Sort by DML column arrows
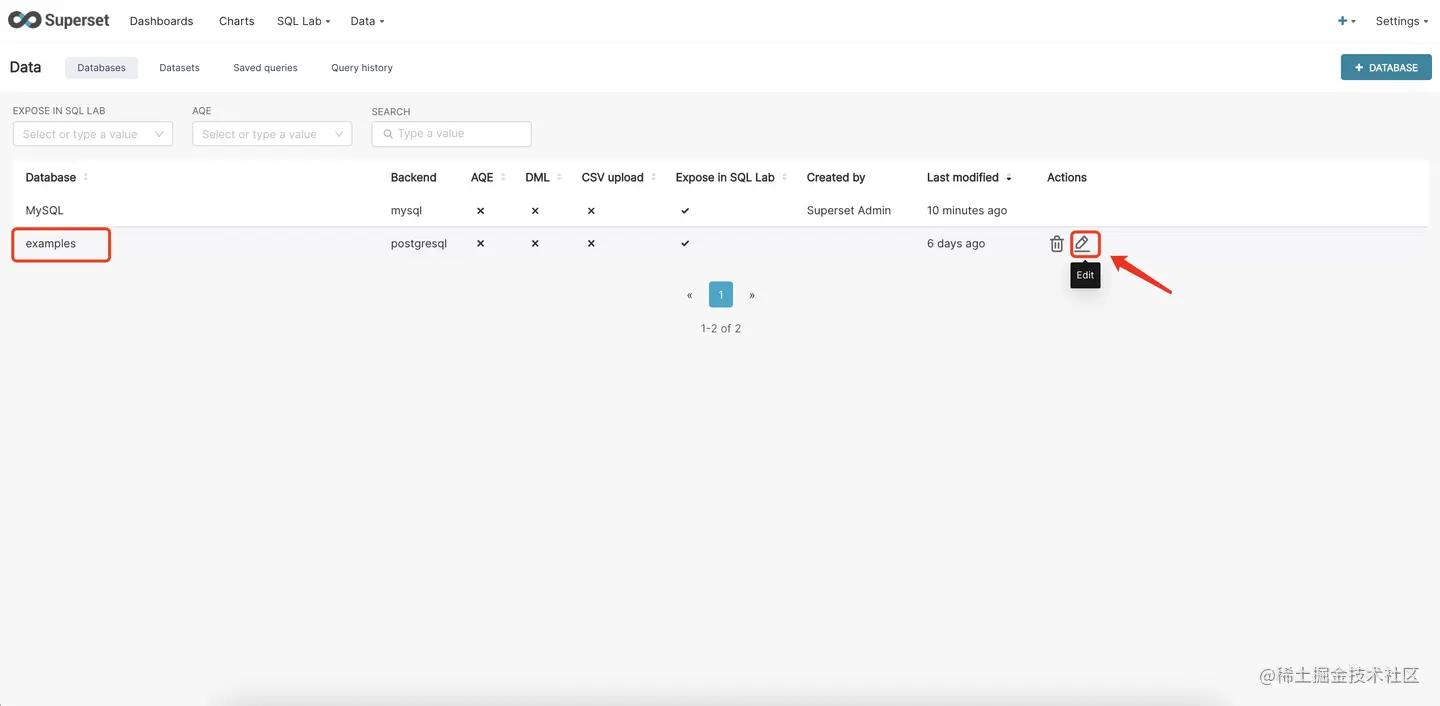 [560, 177]
